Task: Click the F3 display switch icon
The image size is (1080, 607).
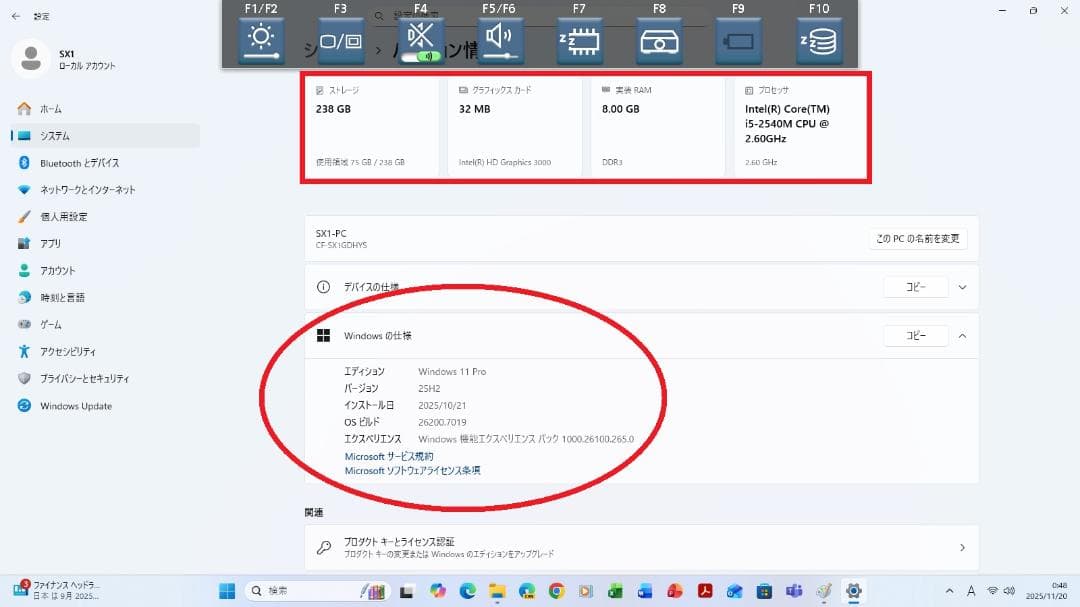Action: tap(340, 41)
